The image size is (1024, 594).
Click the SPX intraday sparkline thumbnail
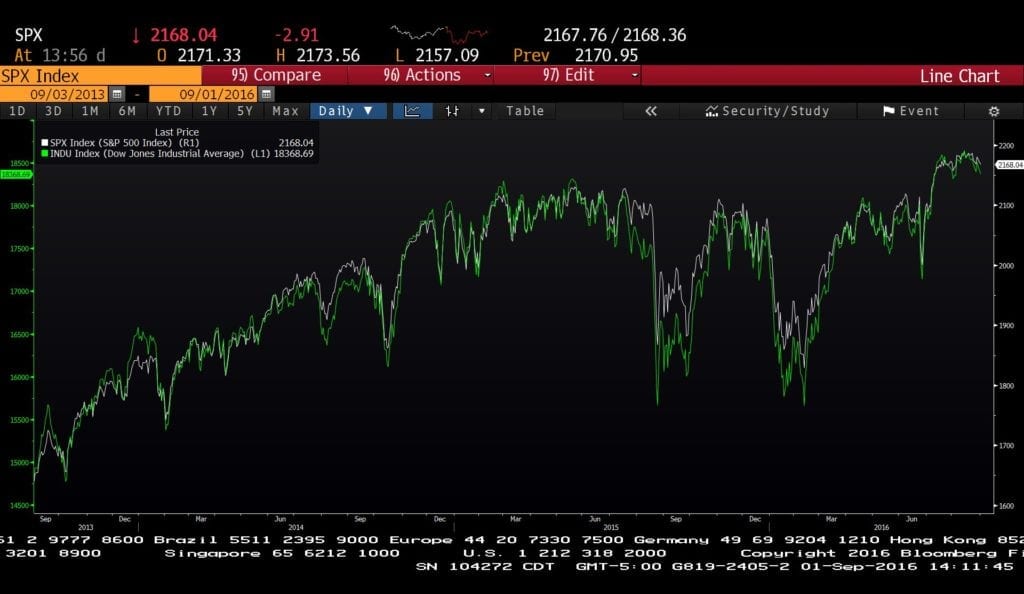click(439, 34)
